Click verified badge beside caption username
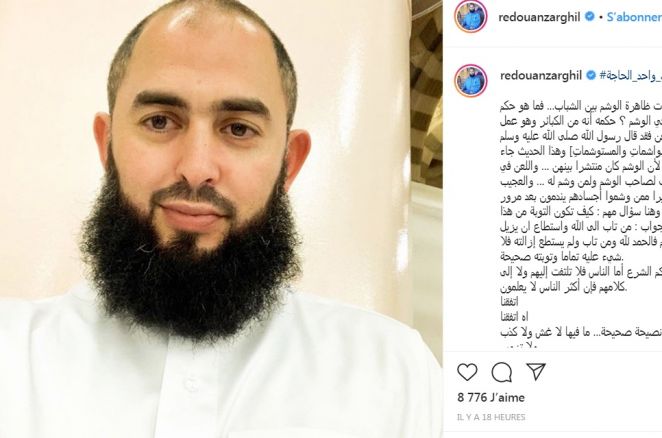The height and width of the screenshot is (438, 662). (x=591, y=75)
